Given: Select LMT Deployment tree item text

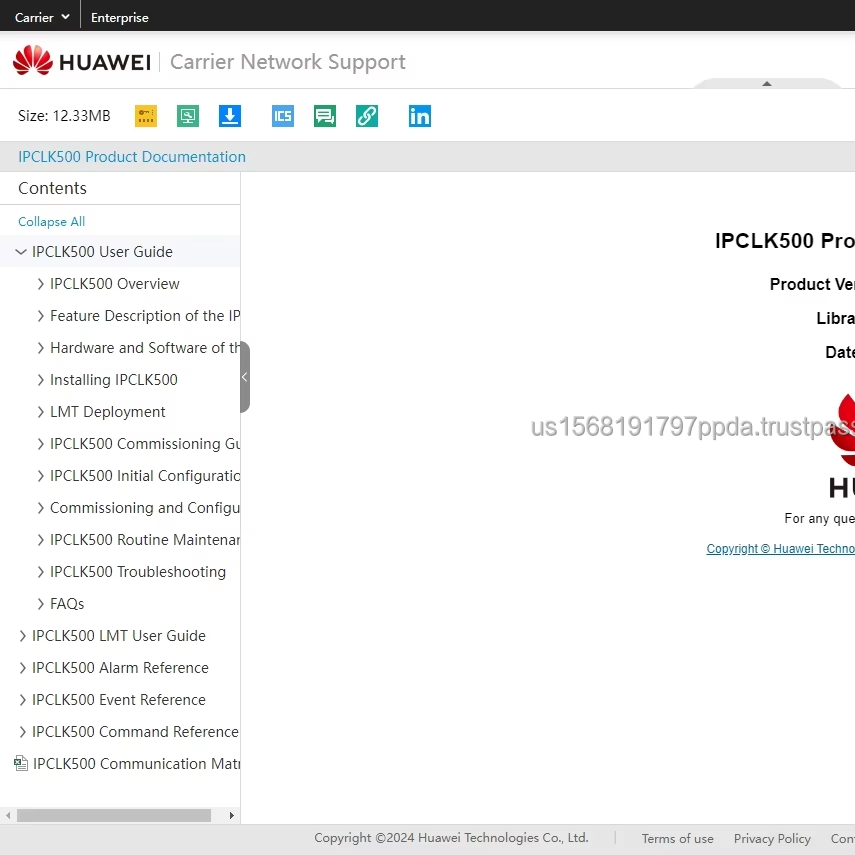Looking at the screenshot, I should [x=107, y=412].
